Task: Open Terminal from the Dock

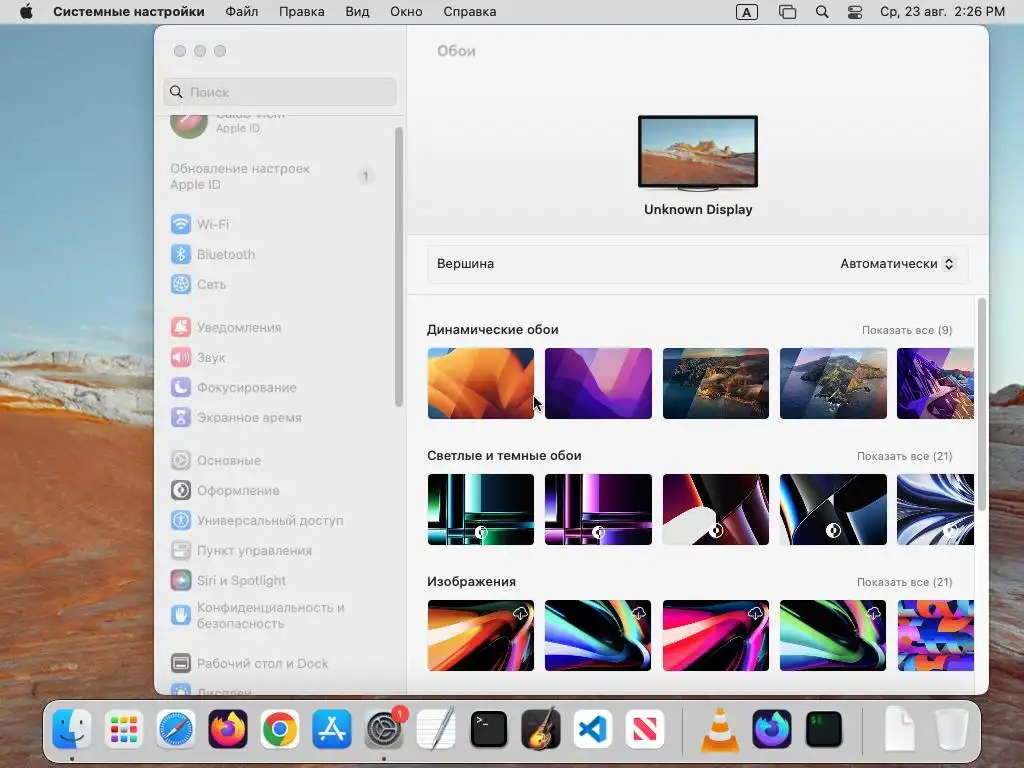Action: tap(488, 729)
